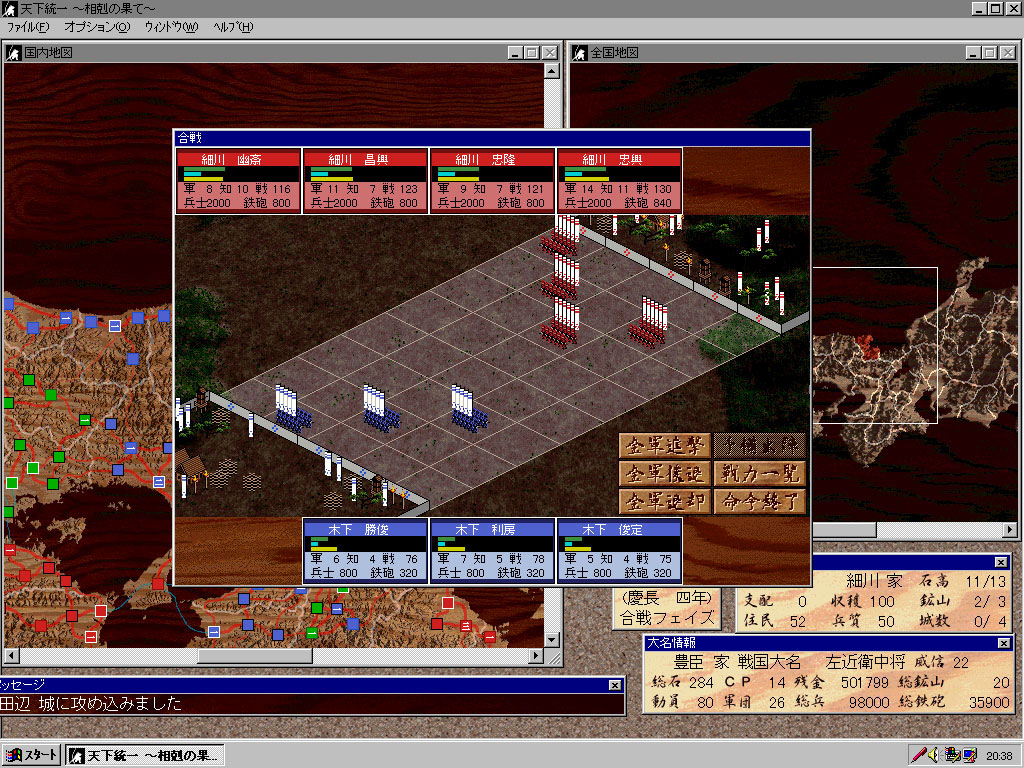Open the オプション(O) menu
This screenshot has height=768, width=1024.
97,26
